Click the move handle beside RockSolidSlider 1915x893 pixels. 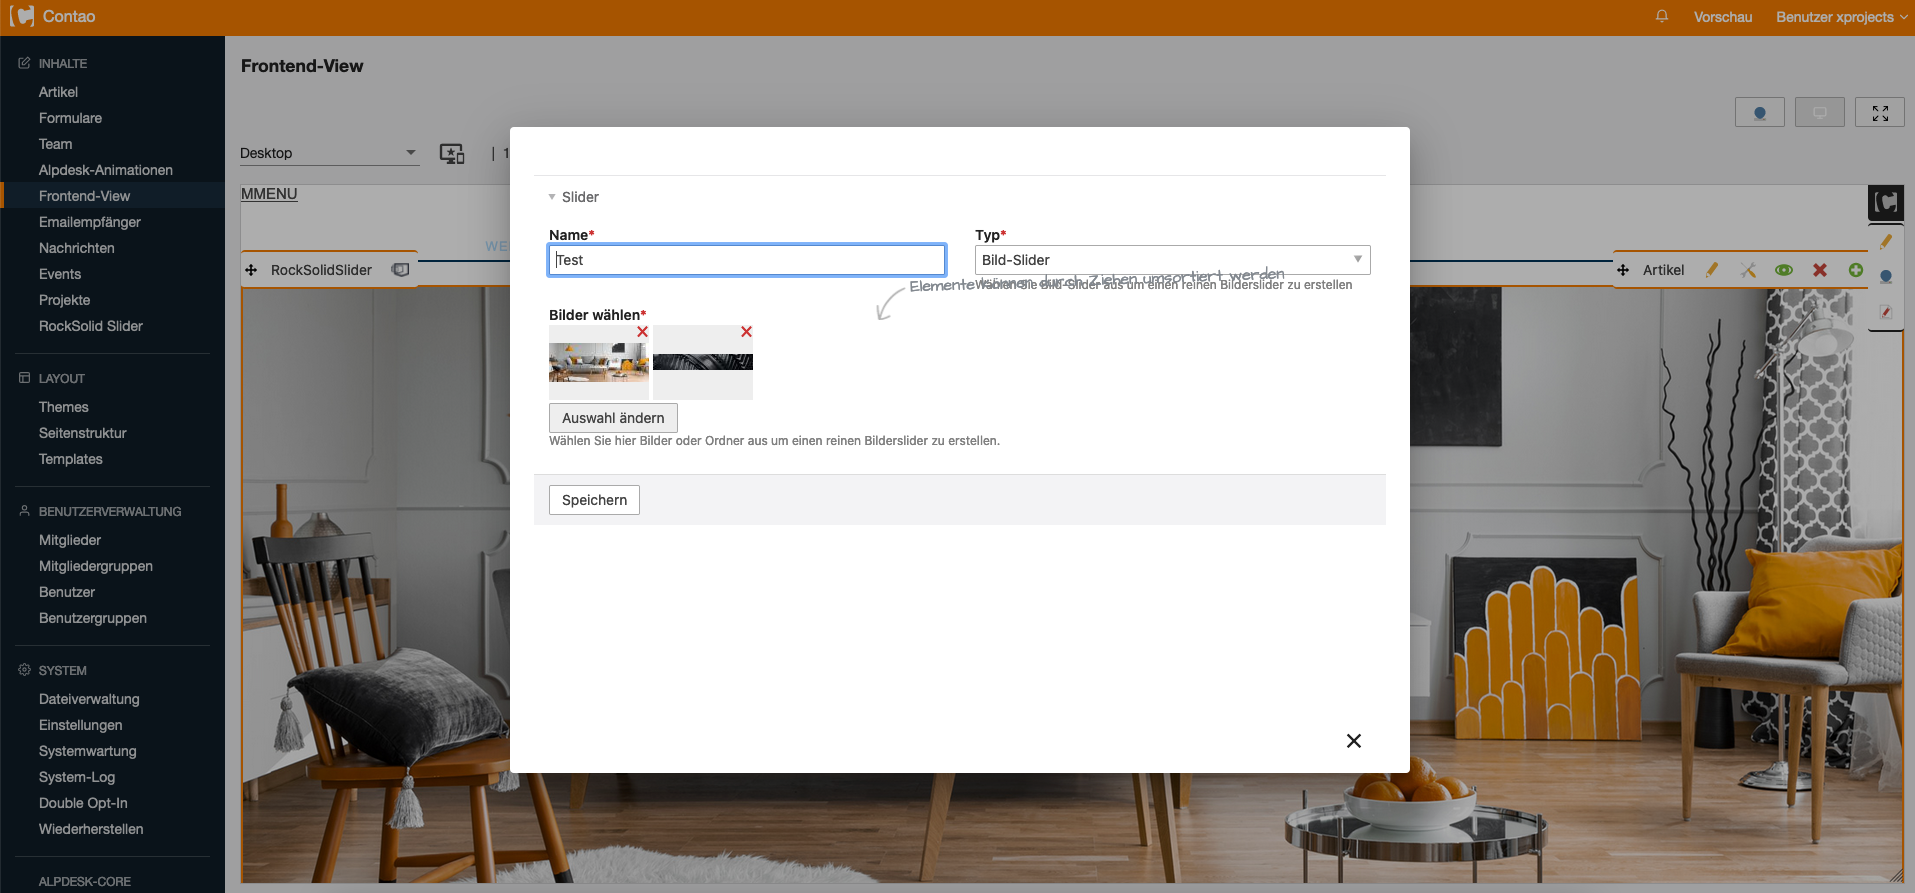coord(251,270)
